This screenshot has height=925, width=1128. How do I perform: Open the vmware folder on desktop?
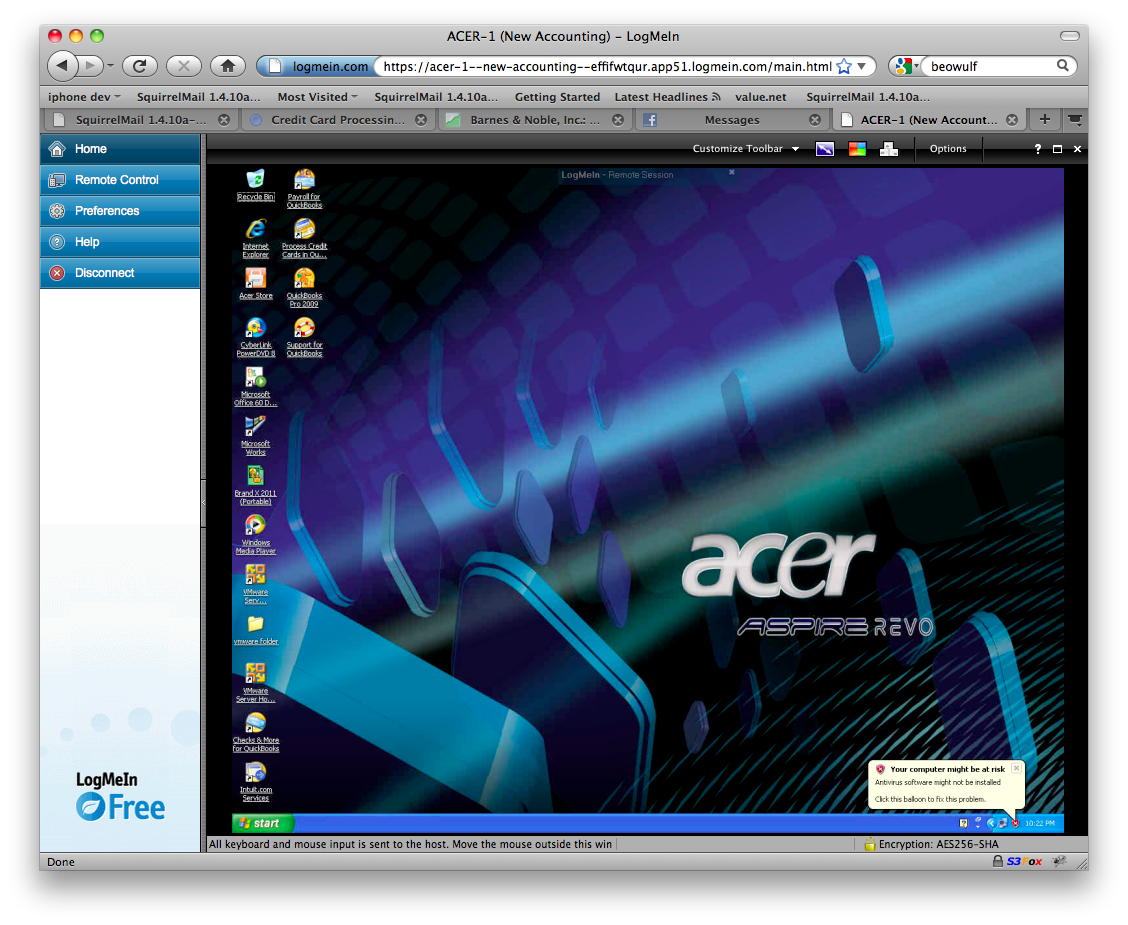255,630
